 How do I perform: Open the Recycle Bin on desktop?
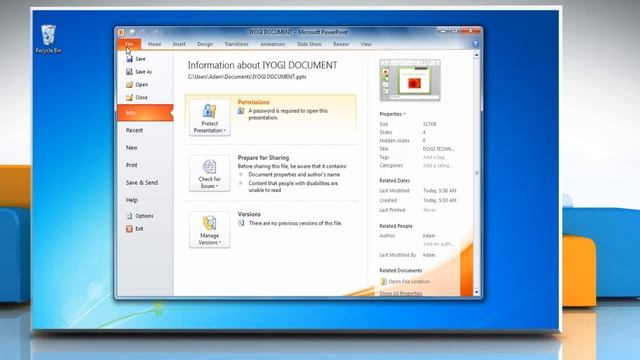48,38
